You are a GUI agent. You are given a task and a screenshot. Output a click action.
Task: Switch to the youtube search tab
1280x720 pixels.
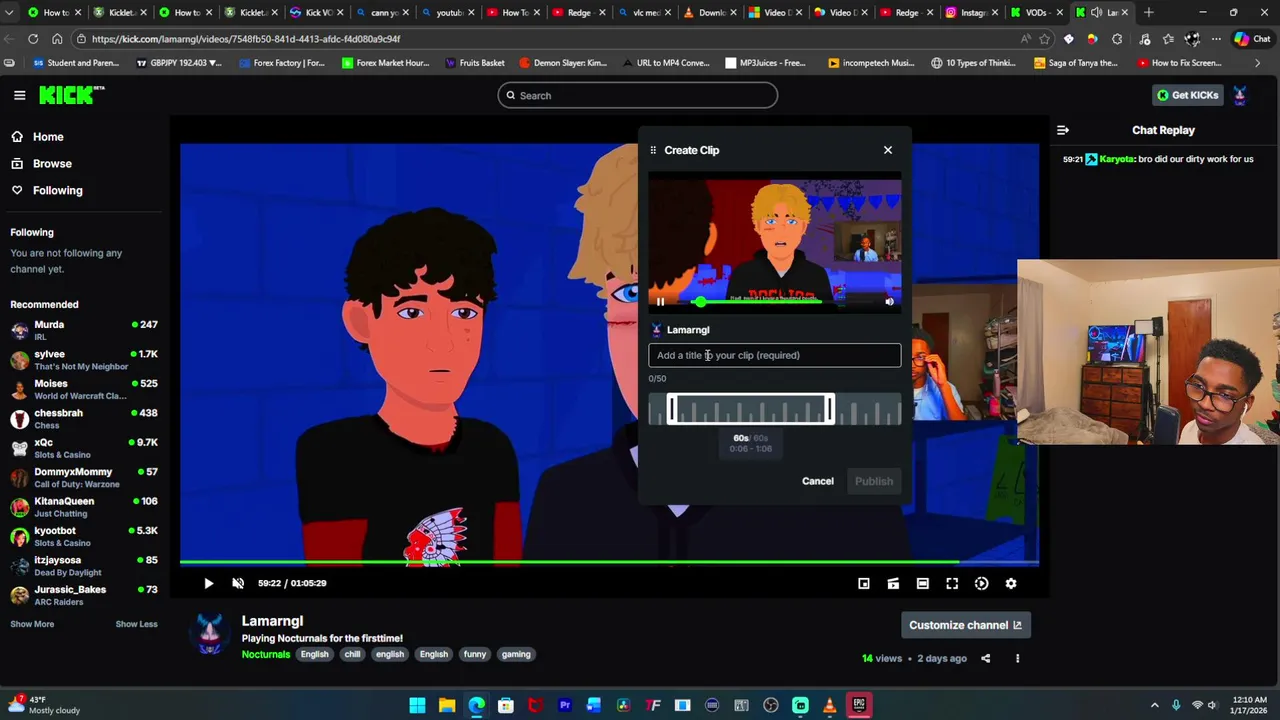[x=448, y=12]
